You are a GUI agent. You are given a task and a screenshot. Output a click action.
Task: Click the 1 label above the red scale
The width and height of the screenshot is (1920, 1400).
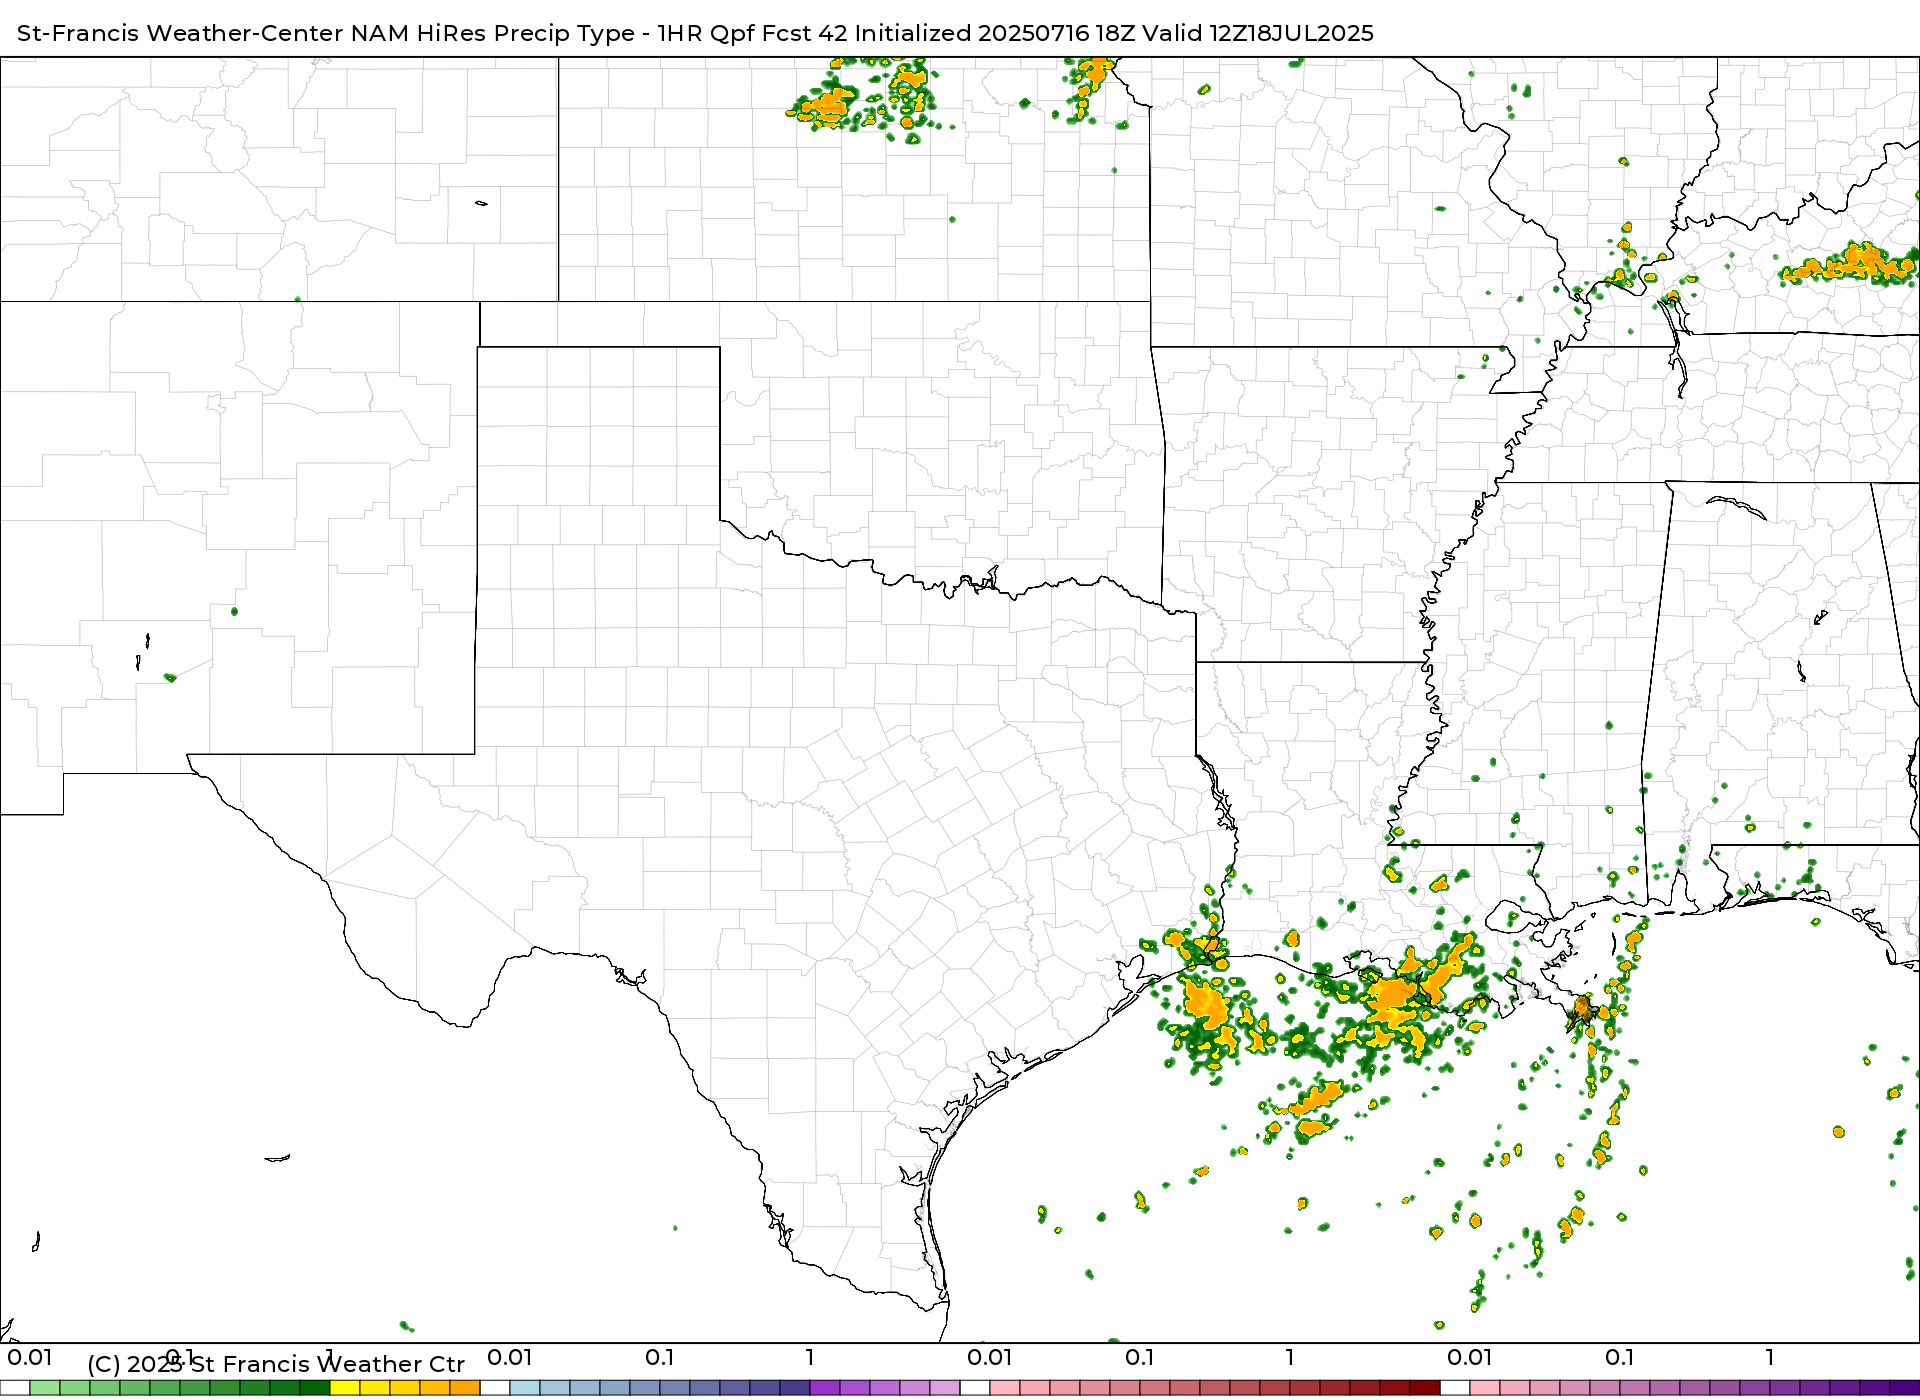[x=1290, y=1357]
